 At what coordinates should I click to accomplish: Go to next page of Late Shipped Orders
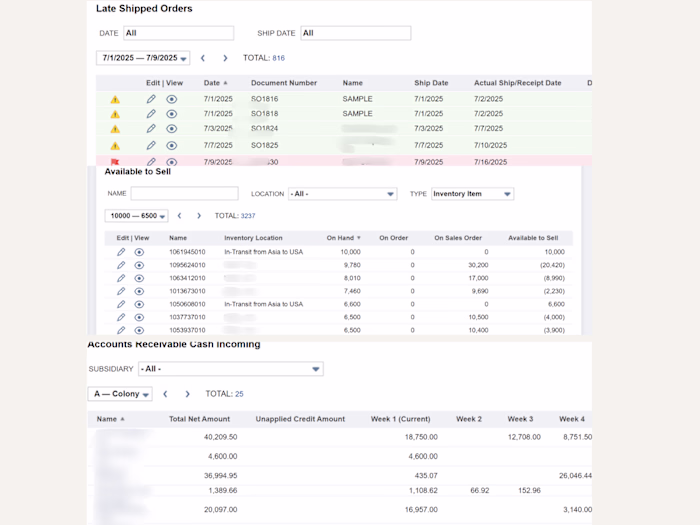pos(225,58)
